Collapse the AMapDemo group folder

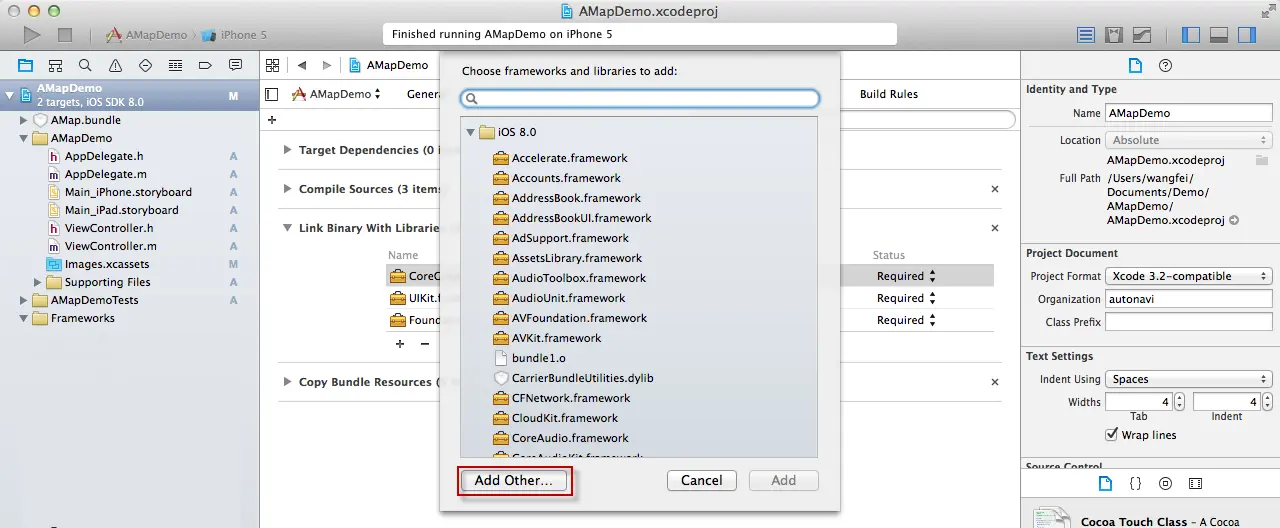[x=23, y=138]
